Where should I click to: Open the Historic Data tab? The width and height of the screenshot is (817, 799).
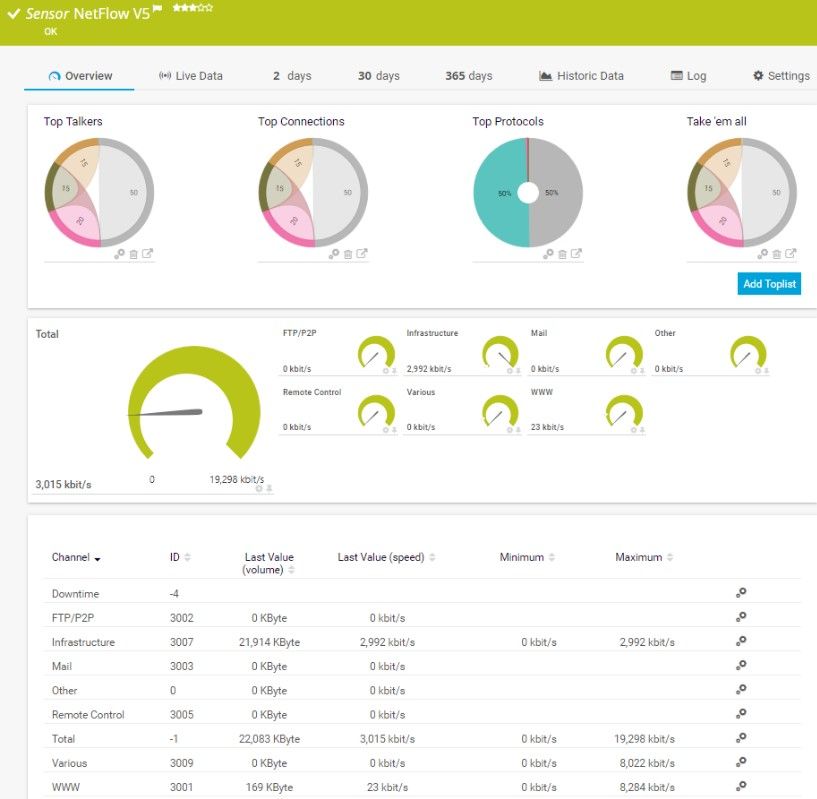click(x=581, y=75)
